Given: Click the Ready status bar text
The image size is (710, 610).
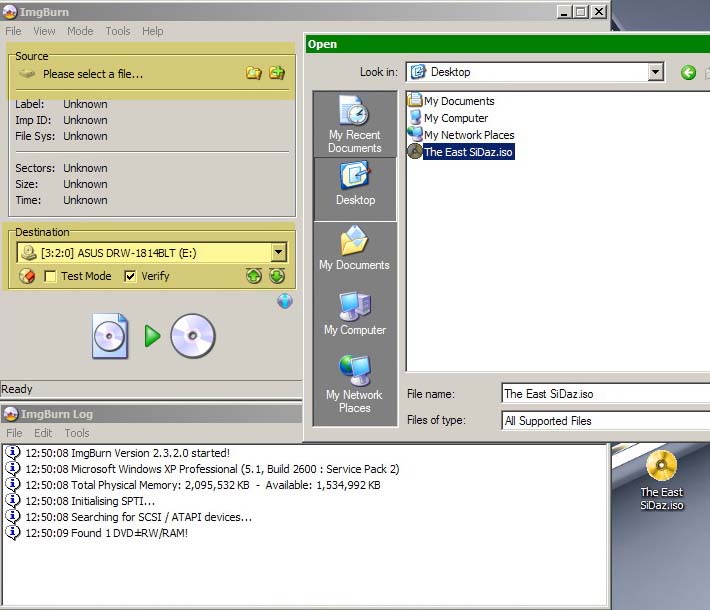Looking at the screenshot, I should coord(17,389).
